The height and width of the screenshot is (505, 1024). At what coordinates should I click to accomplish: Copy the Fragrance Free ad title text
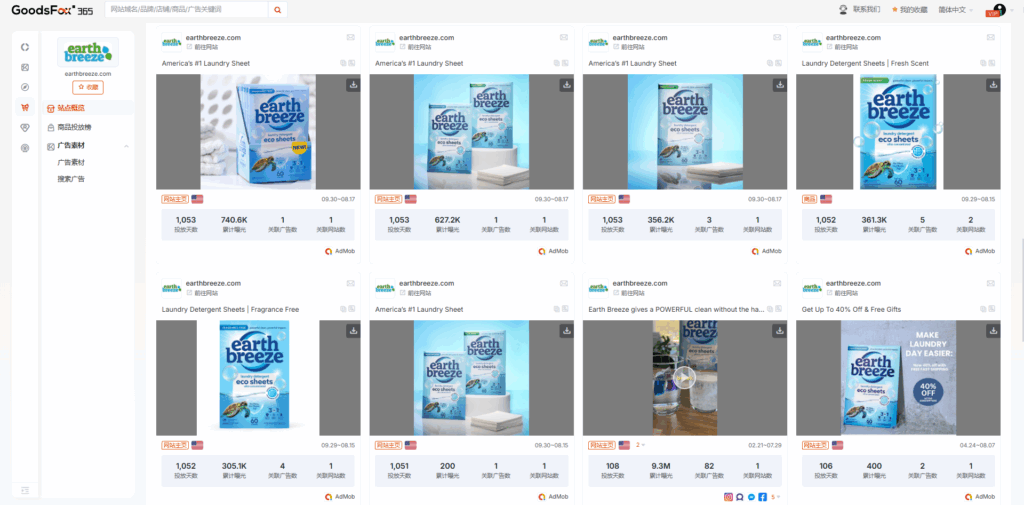point(344,309)
